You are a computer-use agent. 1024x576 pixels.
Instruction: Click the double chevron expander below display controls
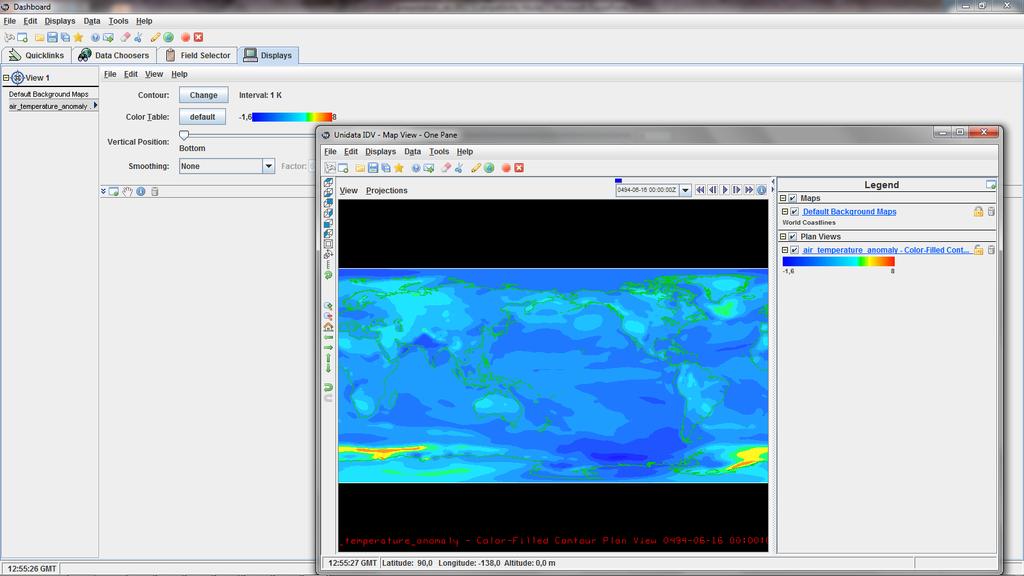point(103,191)
